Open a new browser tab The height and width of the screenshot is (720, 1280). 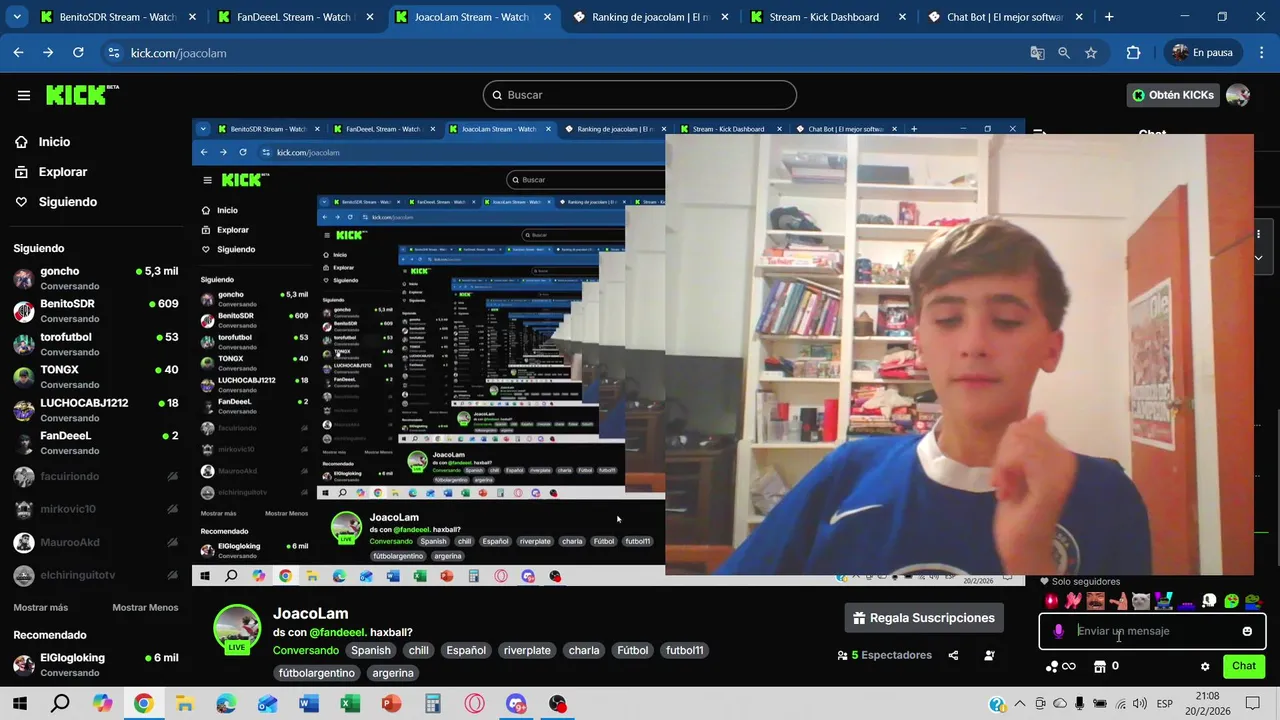(1109, 17)
